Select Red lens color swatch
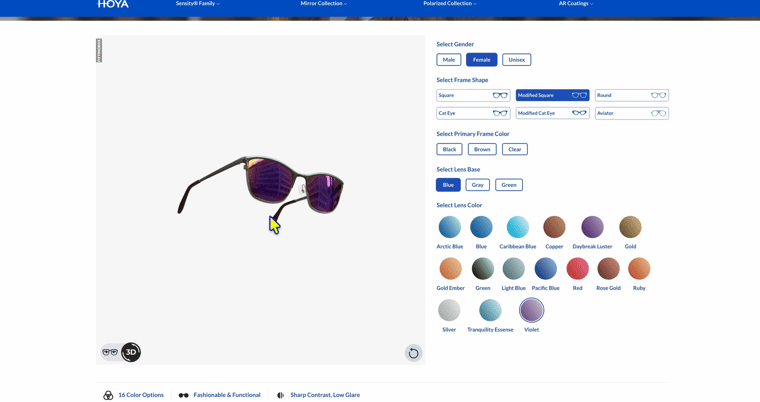Screen dimensions: 760x402 (x=577, y=269)
